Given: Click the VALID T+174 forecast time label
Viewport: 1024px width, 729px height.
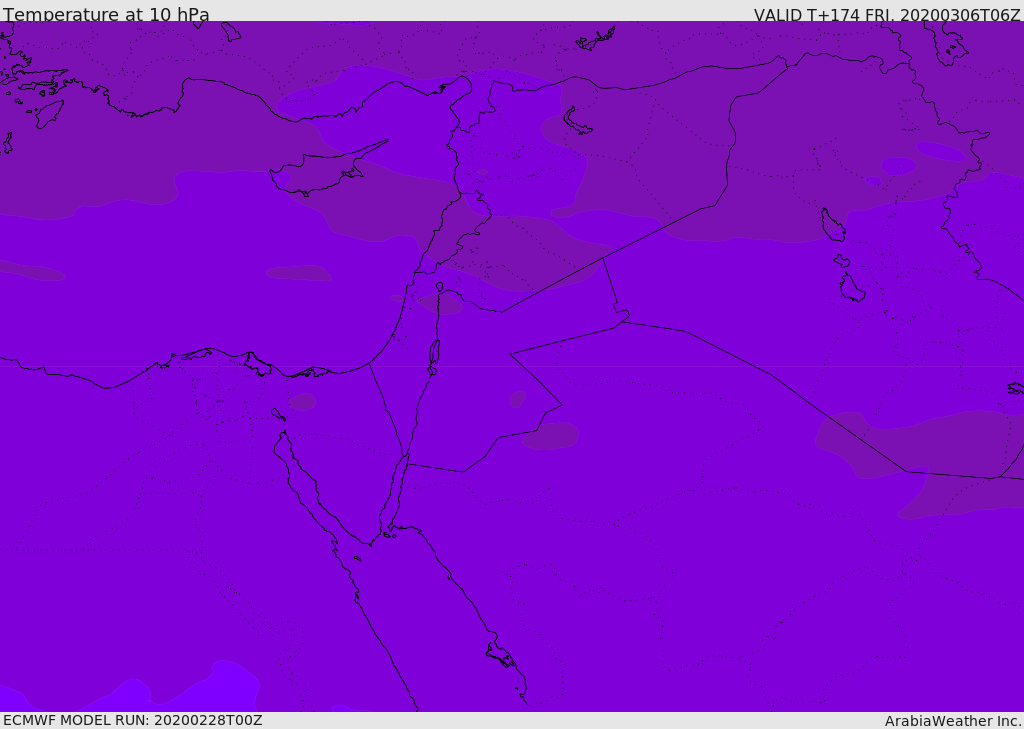Looking at the screenshot, I should coord(886,15).
